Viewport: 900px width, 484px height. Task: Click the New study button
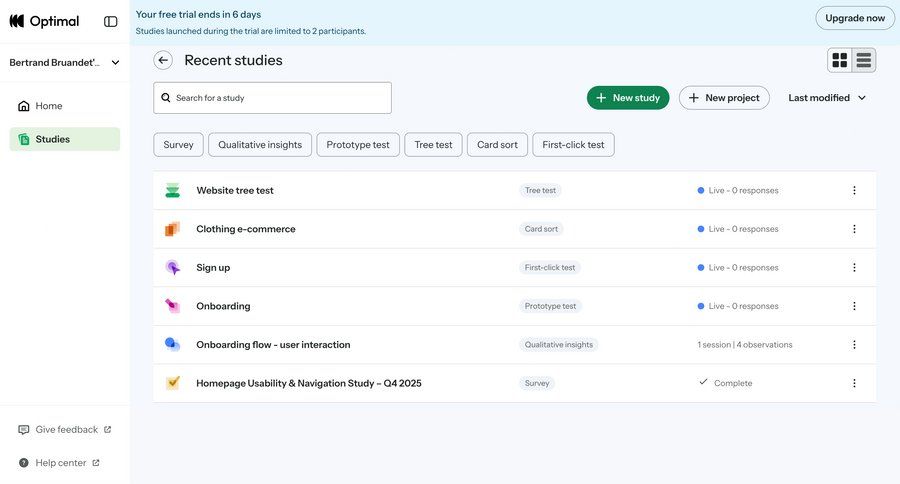[x=628, y=98]
